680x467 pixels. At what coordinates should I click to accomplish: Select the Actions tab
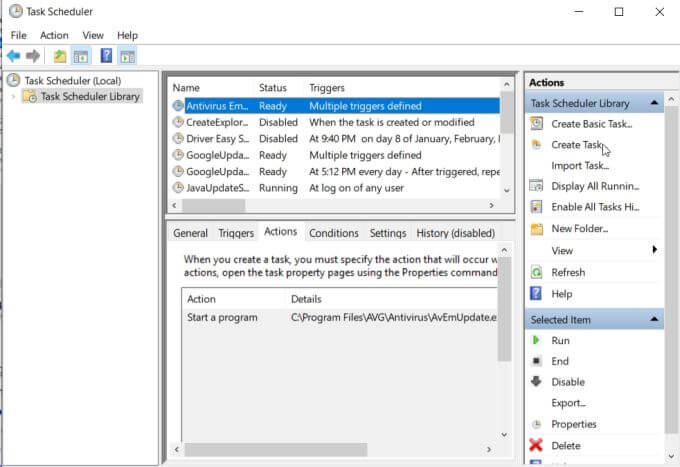[x=281, y=232]
